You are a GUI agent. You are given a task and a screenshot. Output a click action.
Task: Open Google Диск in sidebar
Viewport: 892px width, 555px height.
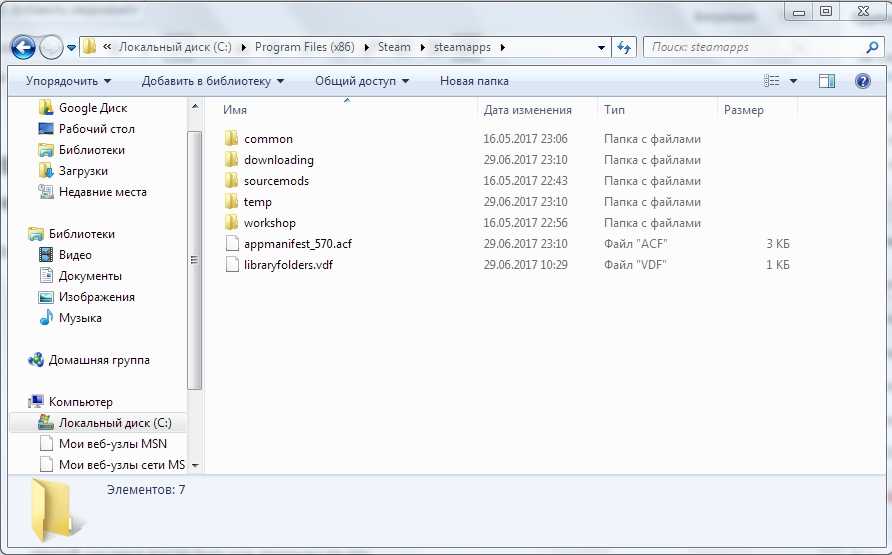tap(93, 108)
